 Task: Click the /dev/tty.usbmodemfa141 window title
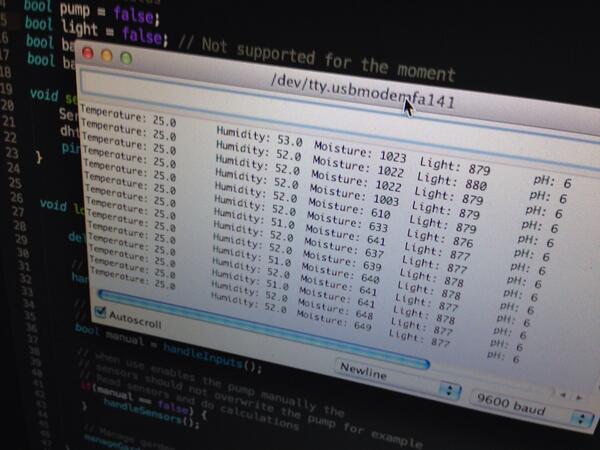pos(363,91)
